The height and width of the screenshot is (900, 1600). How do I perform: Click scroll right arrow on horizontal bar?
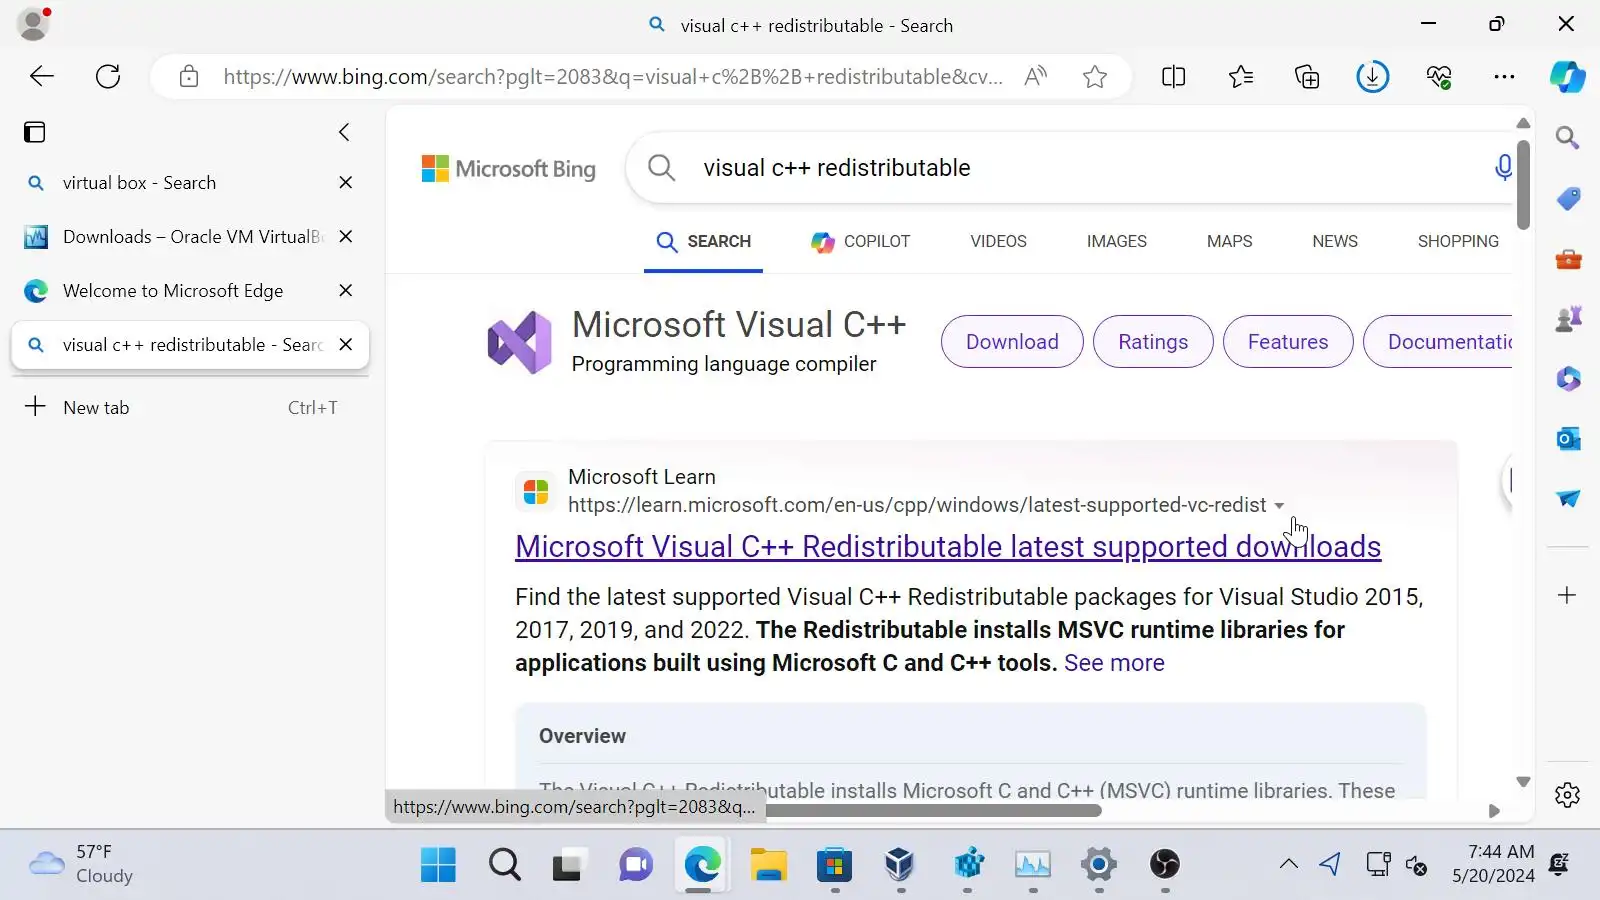tap(1494, 811)
